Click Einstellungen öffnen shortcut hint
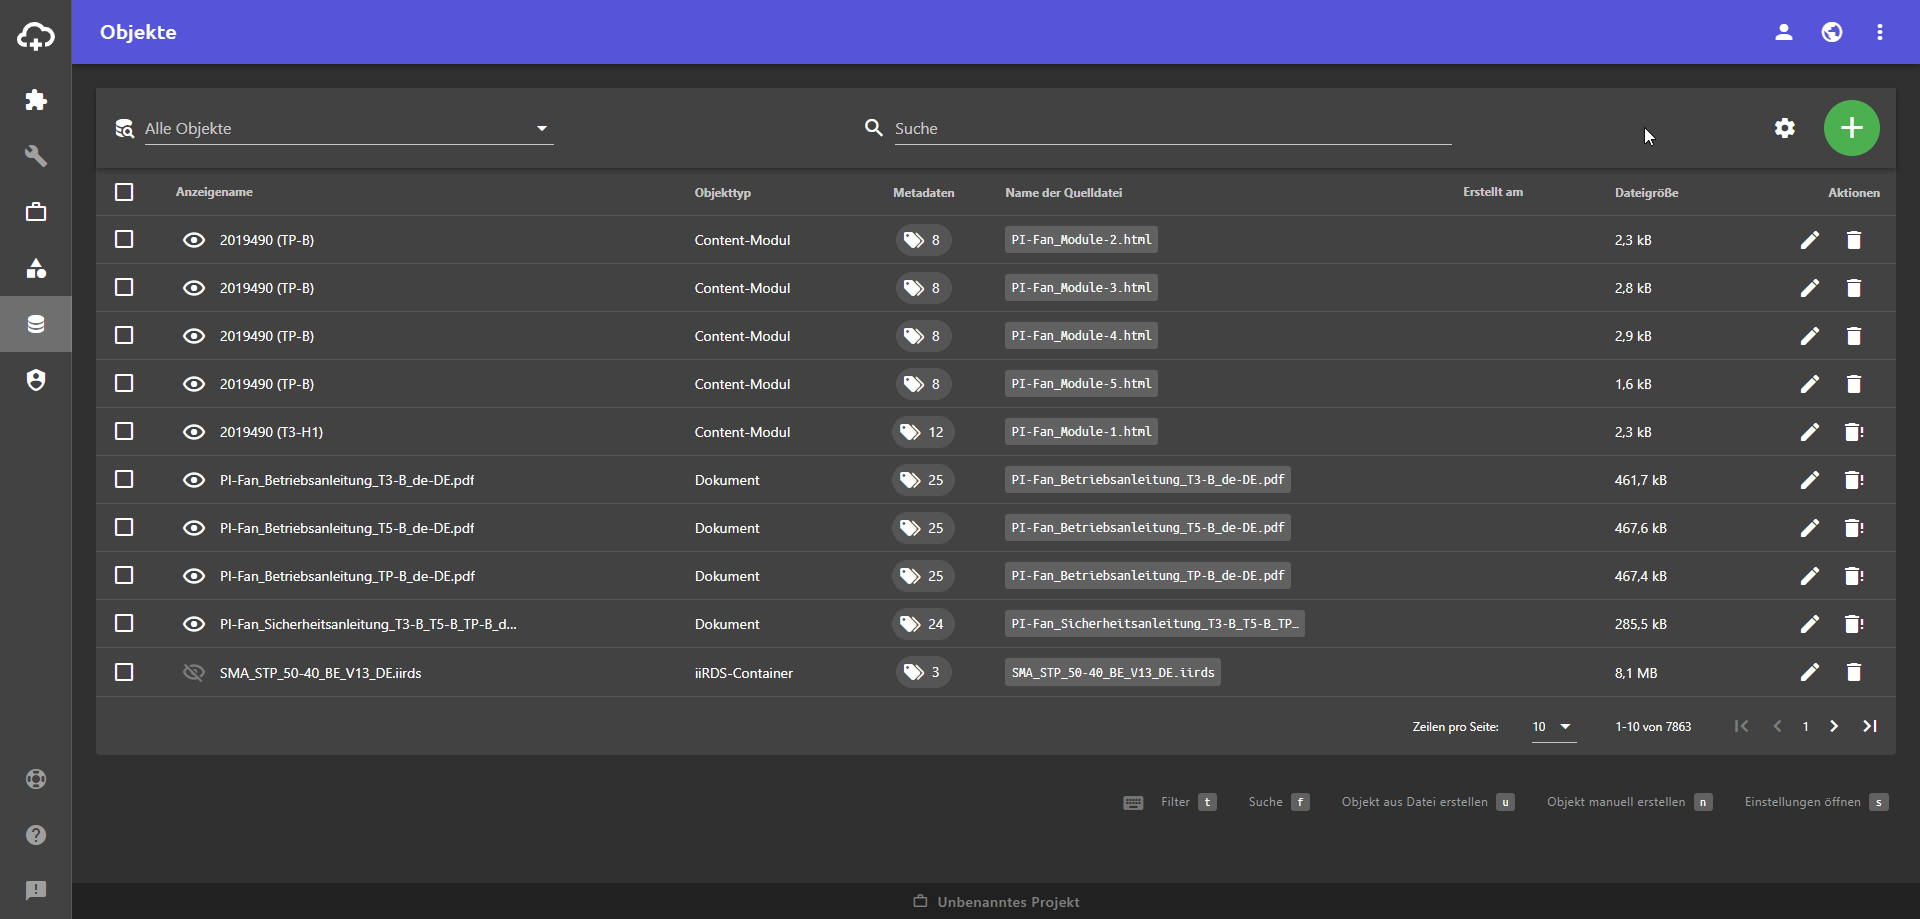Viewport: 1920px width, 919px height. pyautogui.click(x=1817, y=802)
